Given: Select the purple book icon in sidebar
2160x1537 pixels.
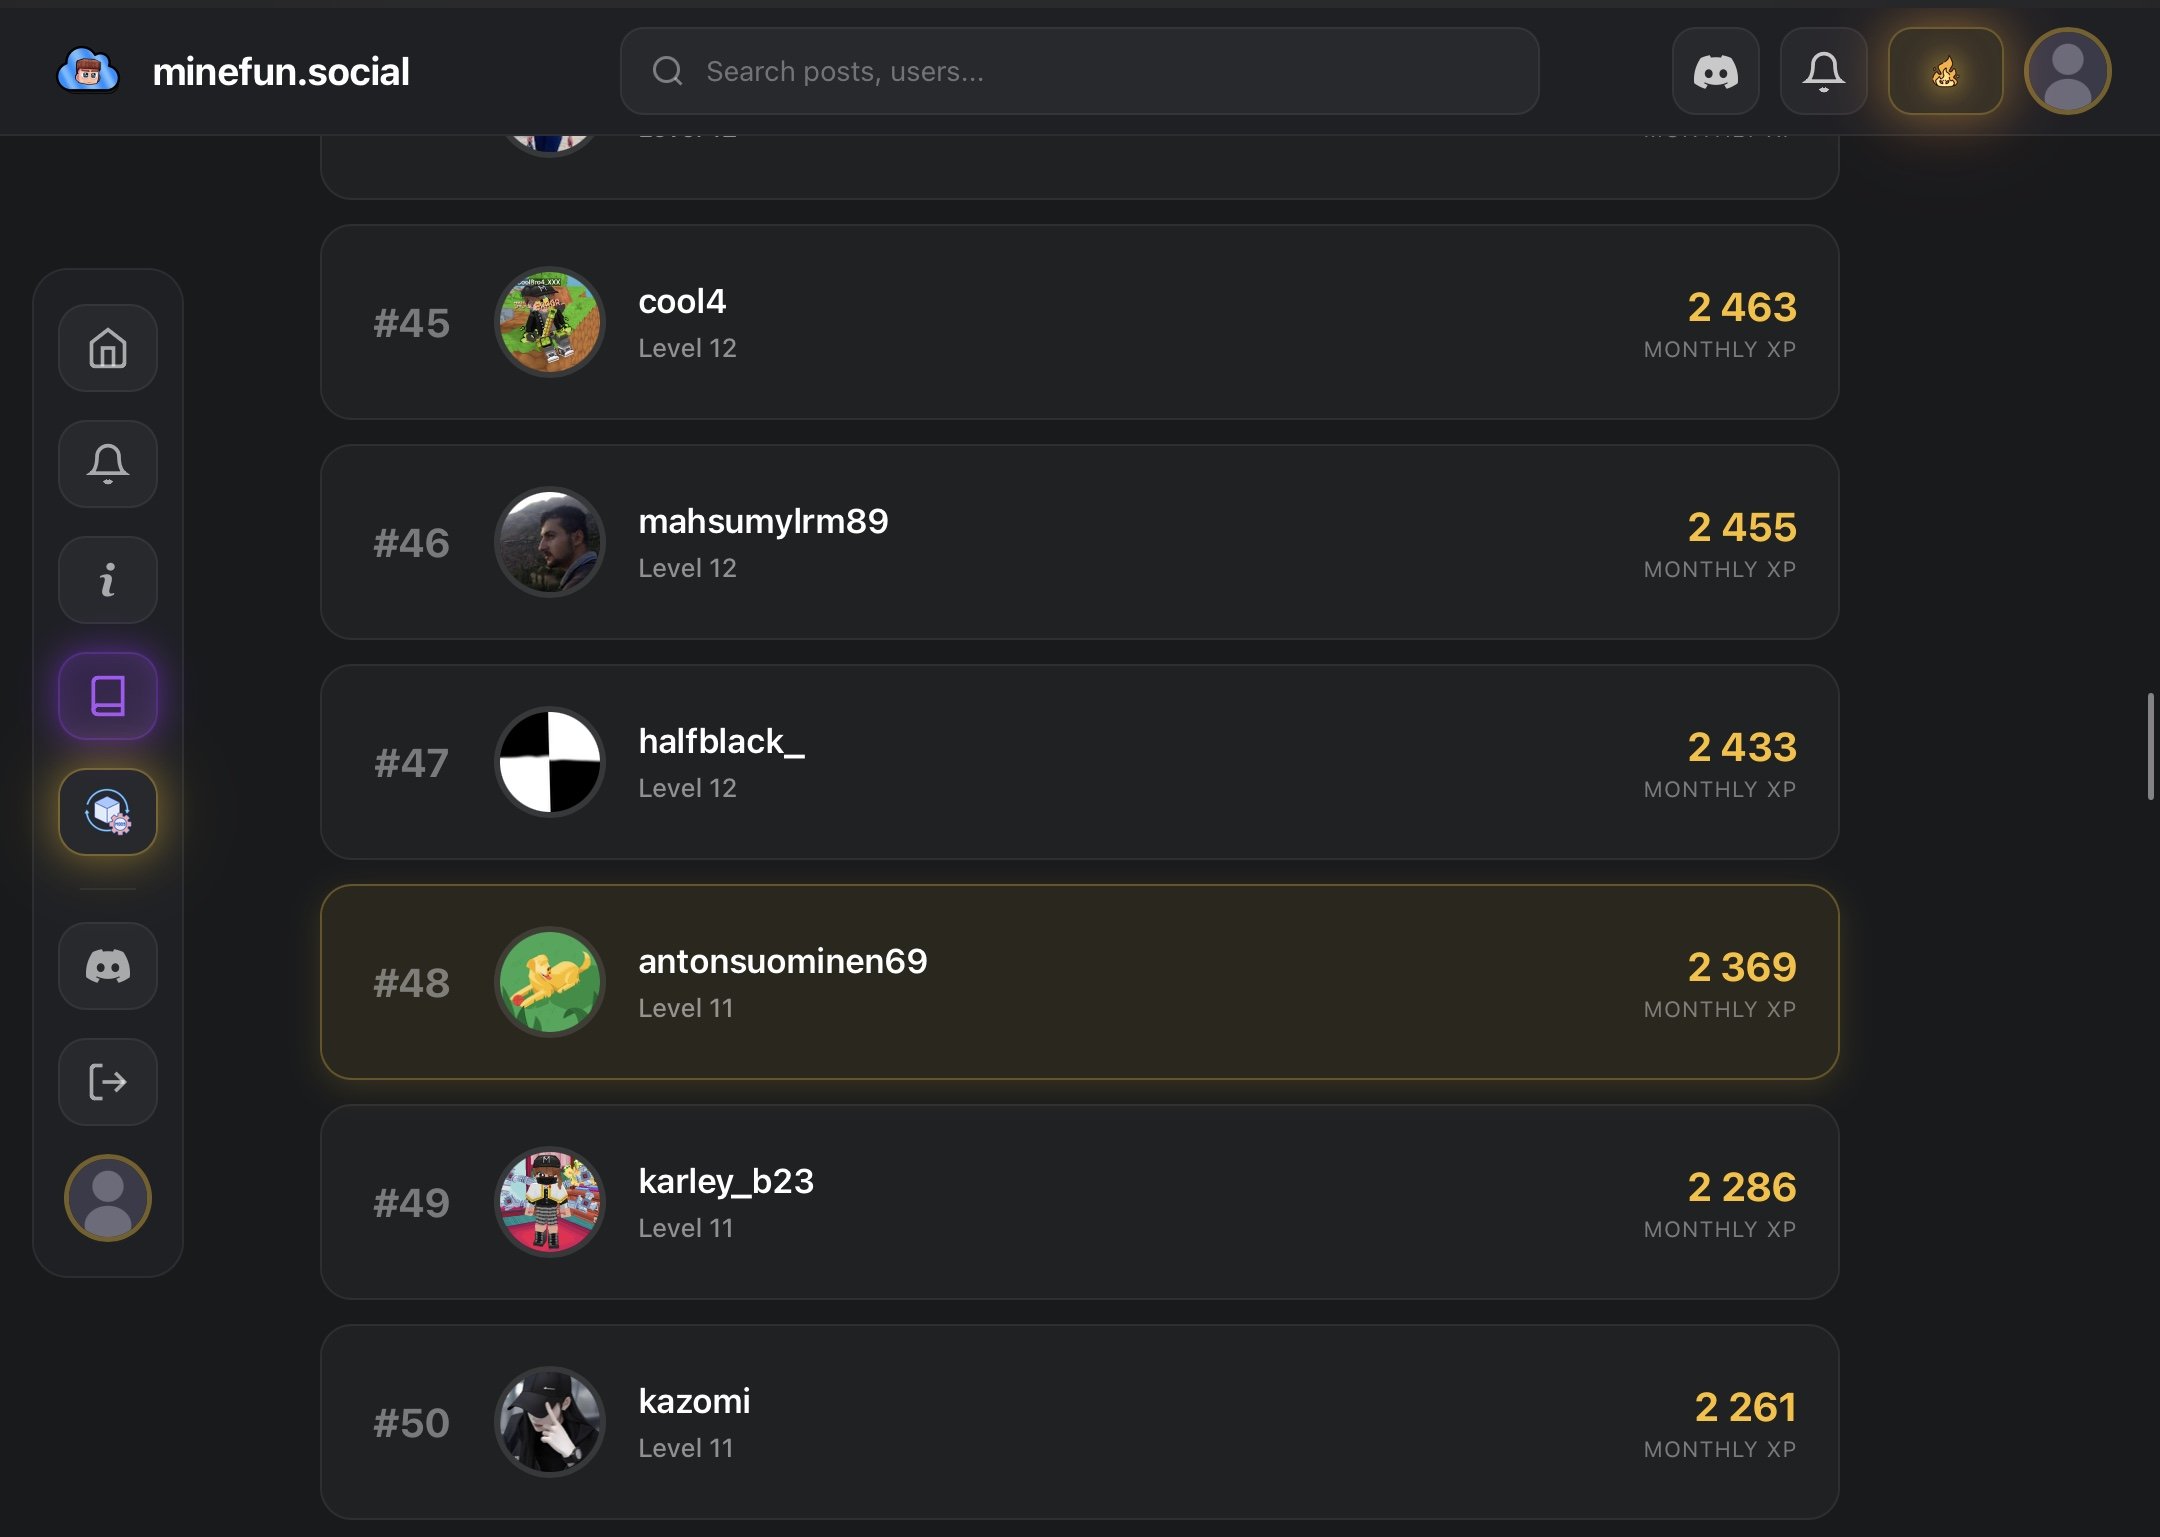Looking at the screenshot, I should [108, 696].
